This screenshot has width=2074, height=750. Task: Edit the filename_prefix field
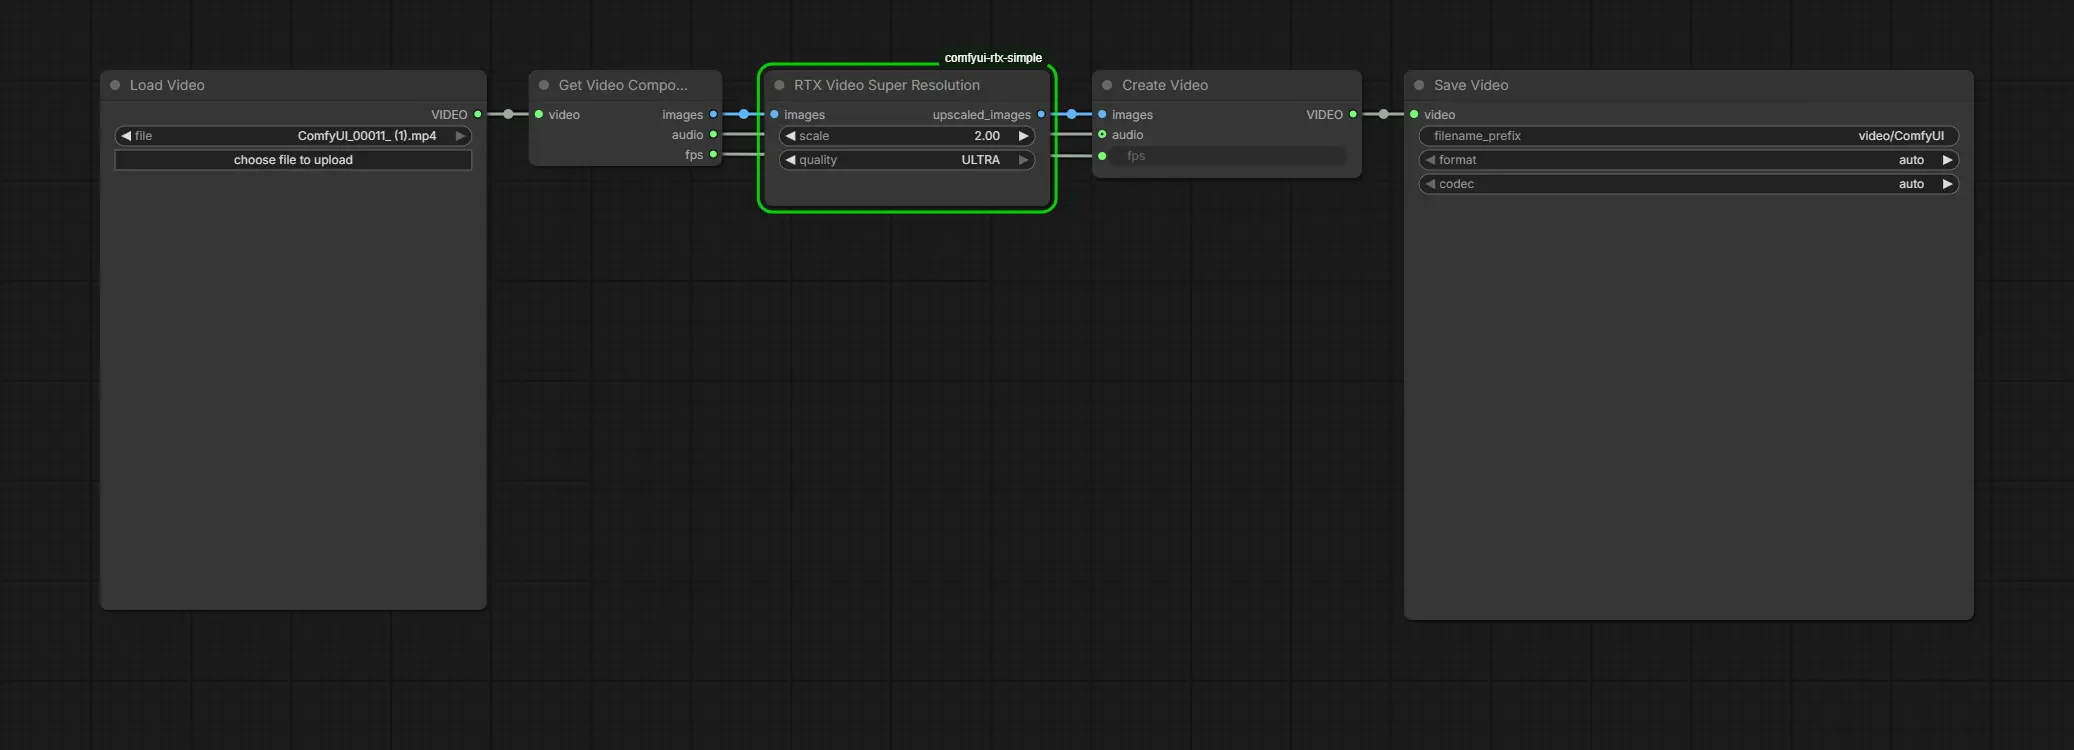point(1688,136)
